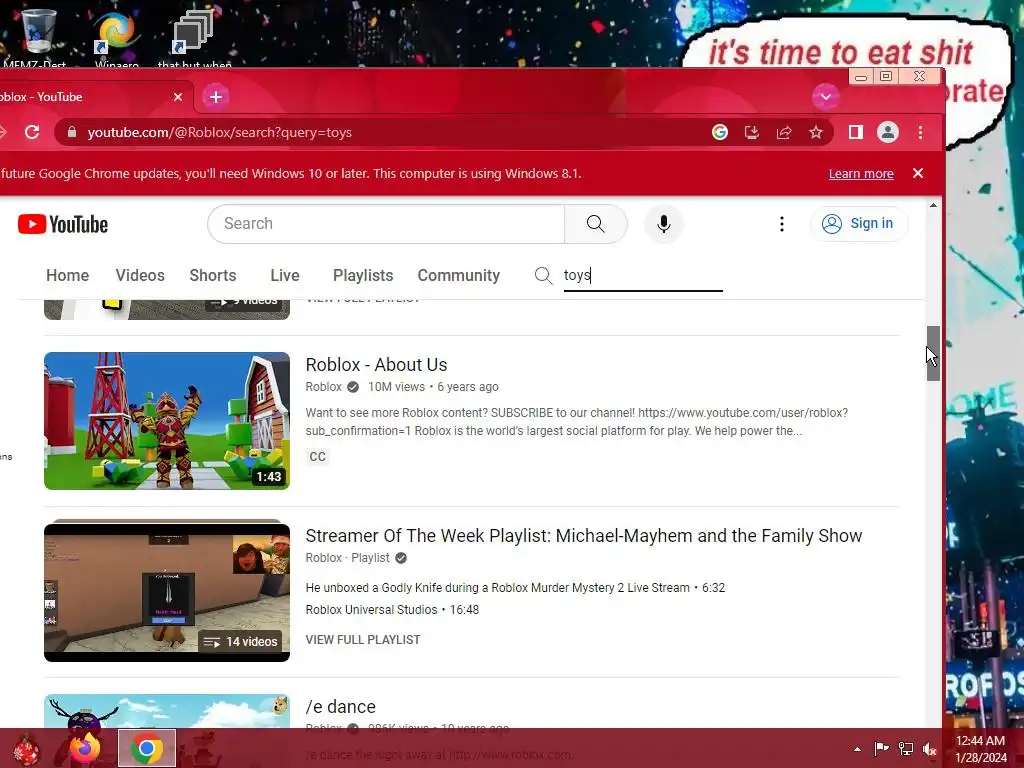Image resolution: width=1024 pixels, height=768 pixels.
Task: Switch to the Live tab
Action: click(x=285, y=276)
